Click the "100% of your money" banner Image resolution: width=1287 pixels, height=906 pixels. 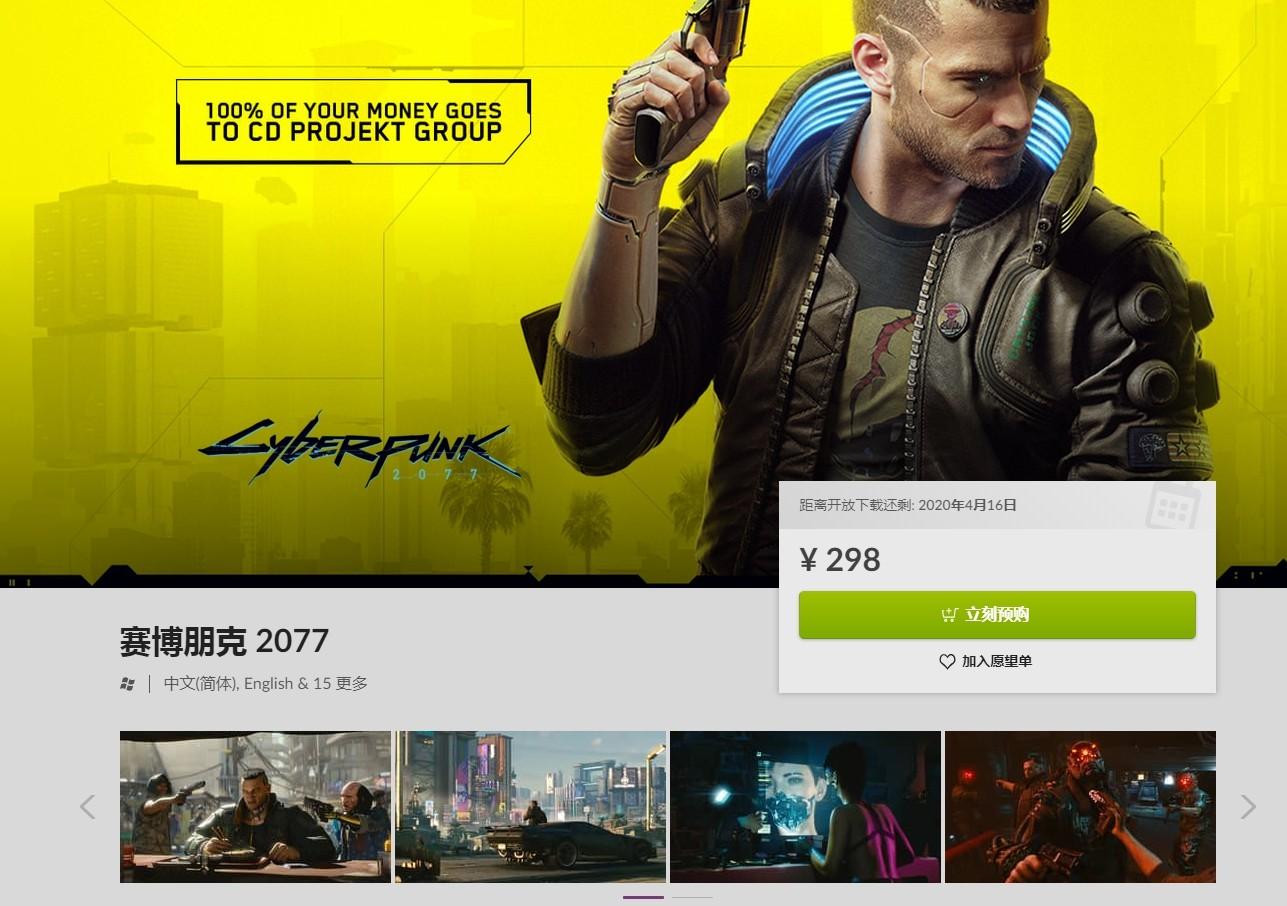[353, 122]
